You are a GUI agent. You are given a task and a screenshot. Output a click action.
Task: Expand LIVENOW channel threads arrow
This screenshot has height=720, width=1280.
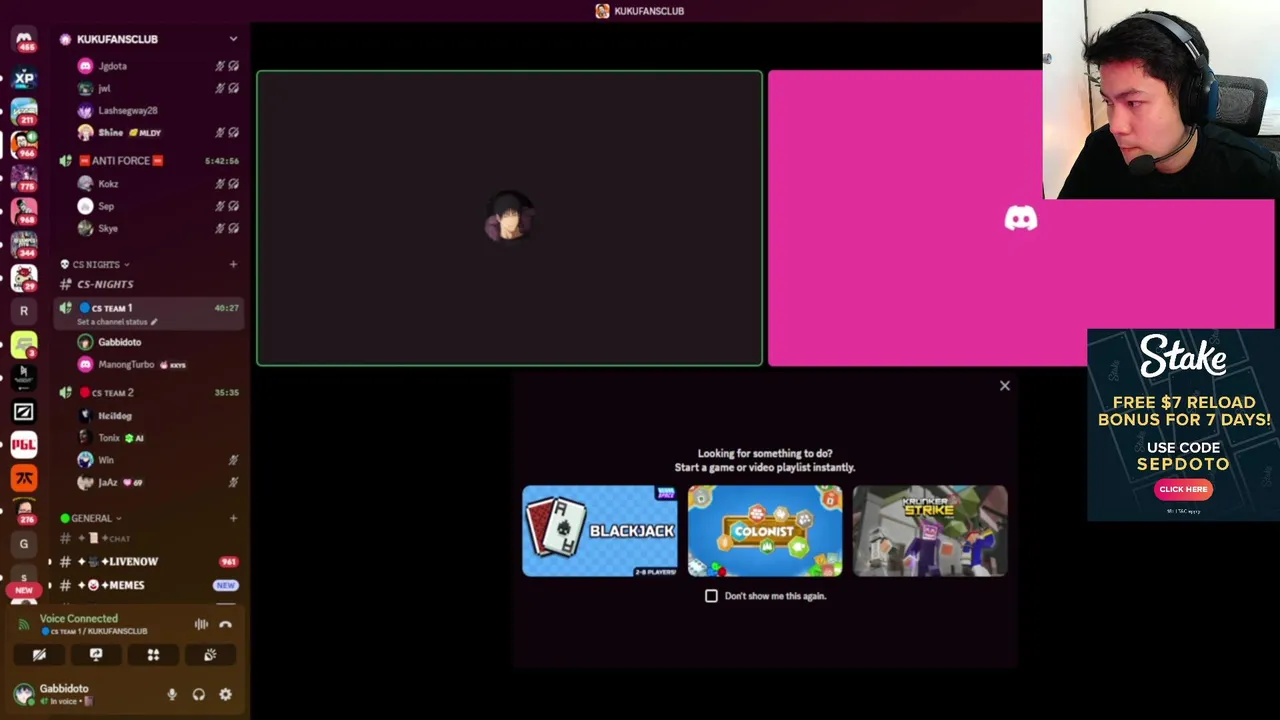coord(50,562)
